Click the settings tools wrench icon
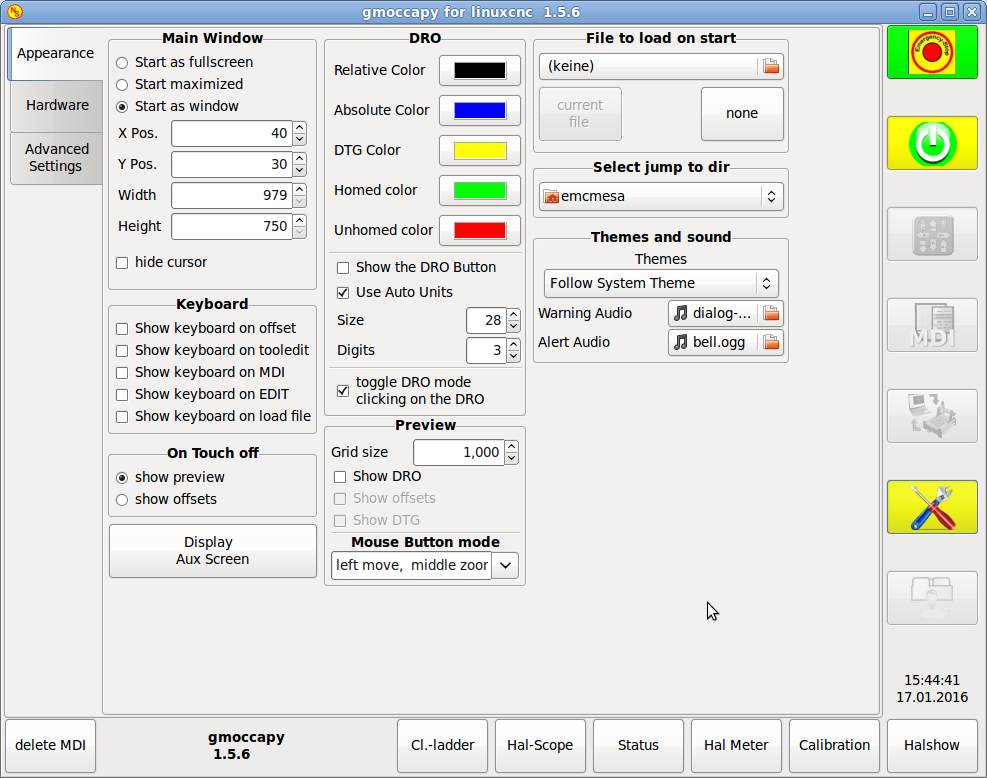Image resolution: width=987 pixels, height=778 pixels. click(932, 507)
